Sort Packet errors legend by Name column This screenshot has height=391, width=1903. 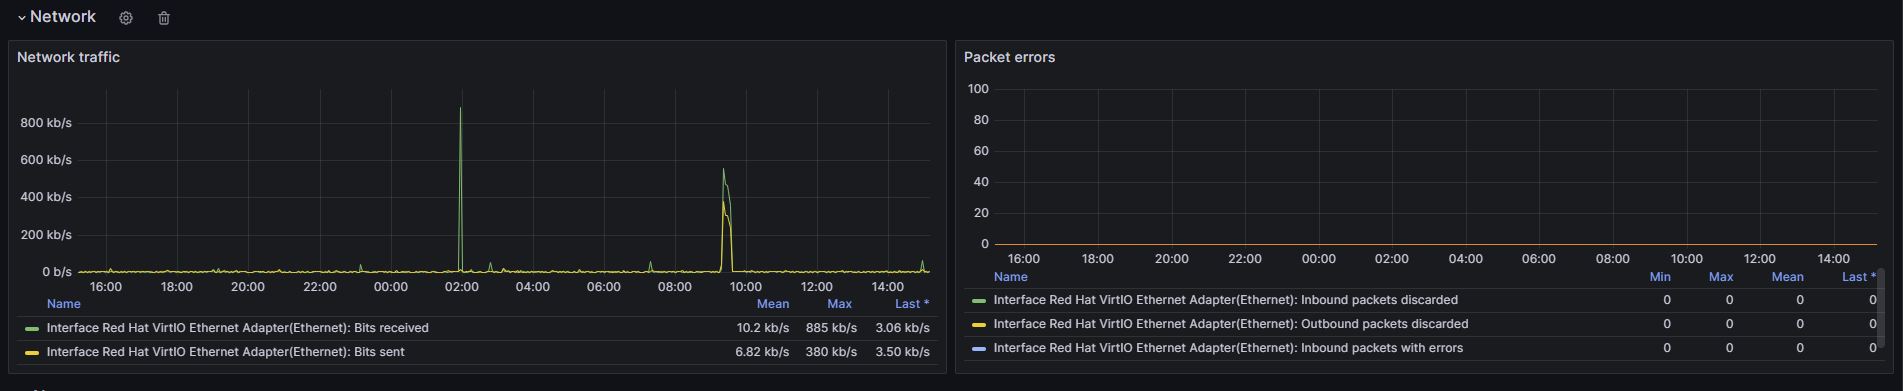click(x=1010, y=277)
